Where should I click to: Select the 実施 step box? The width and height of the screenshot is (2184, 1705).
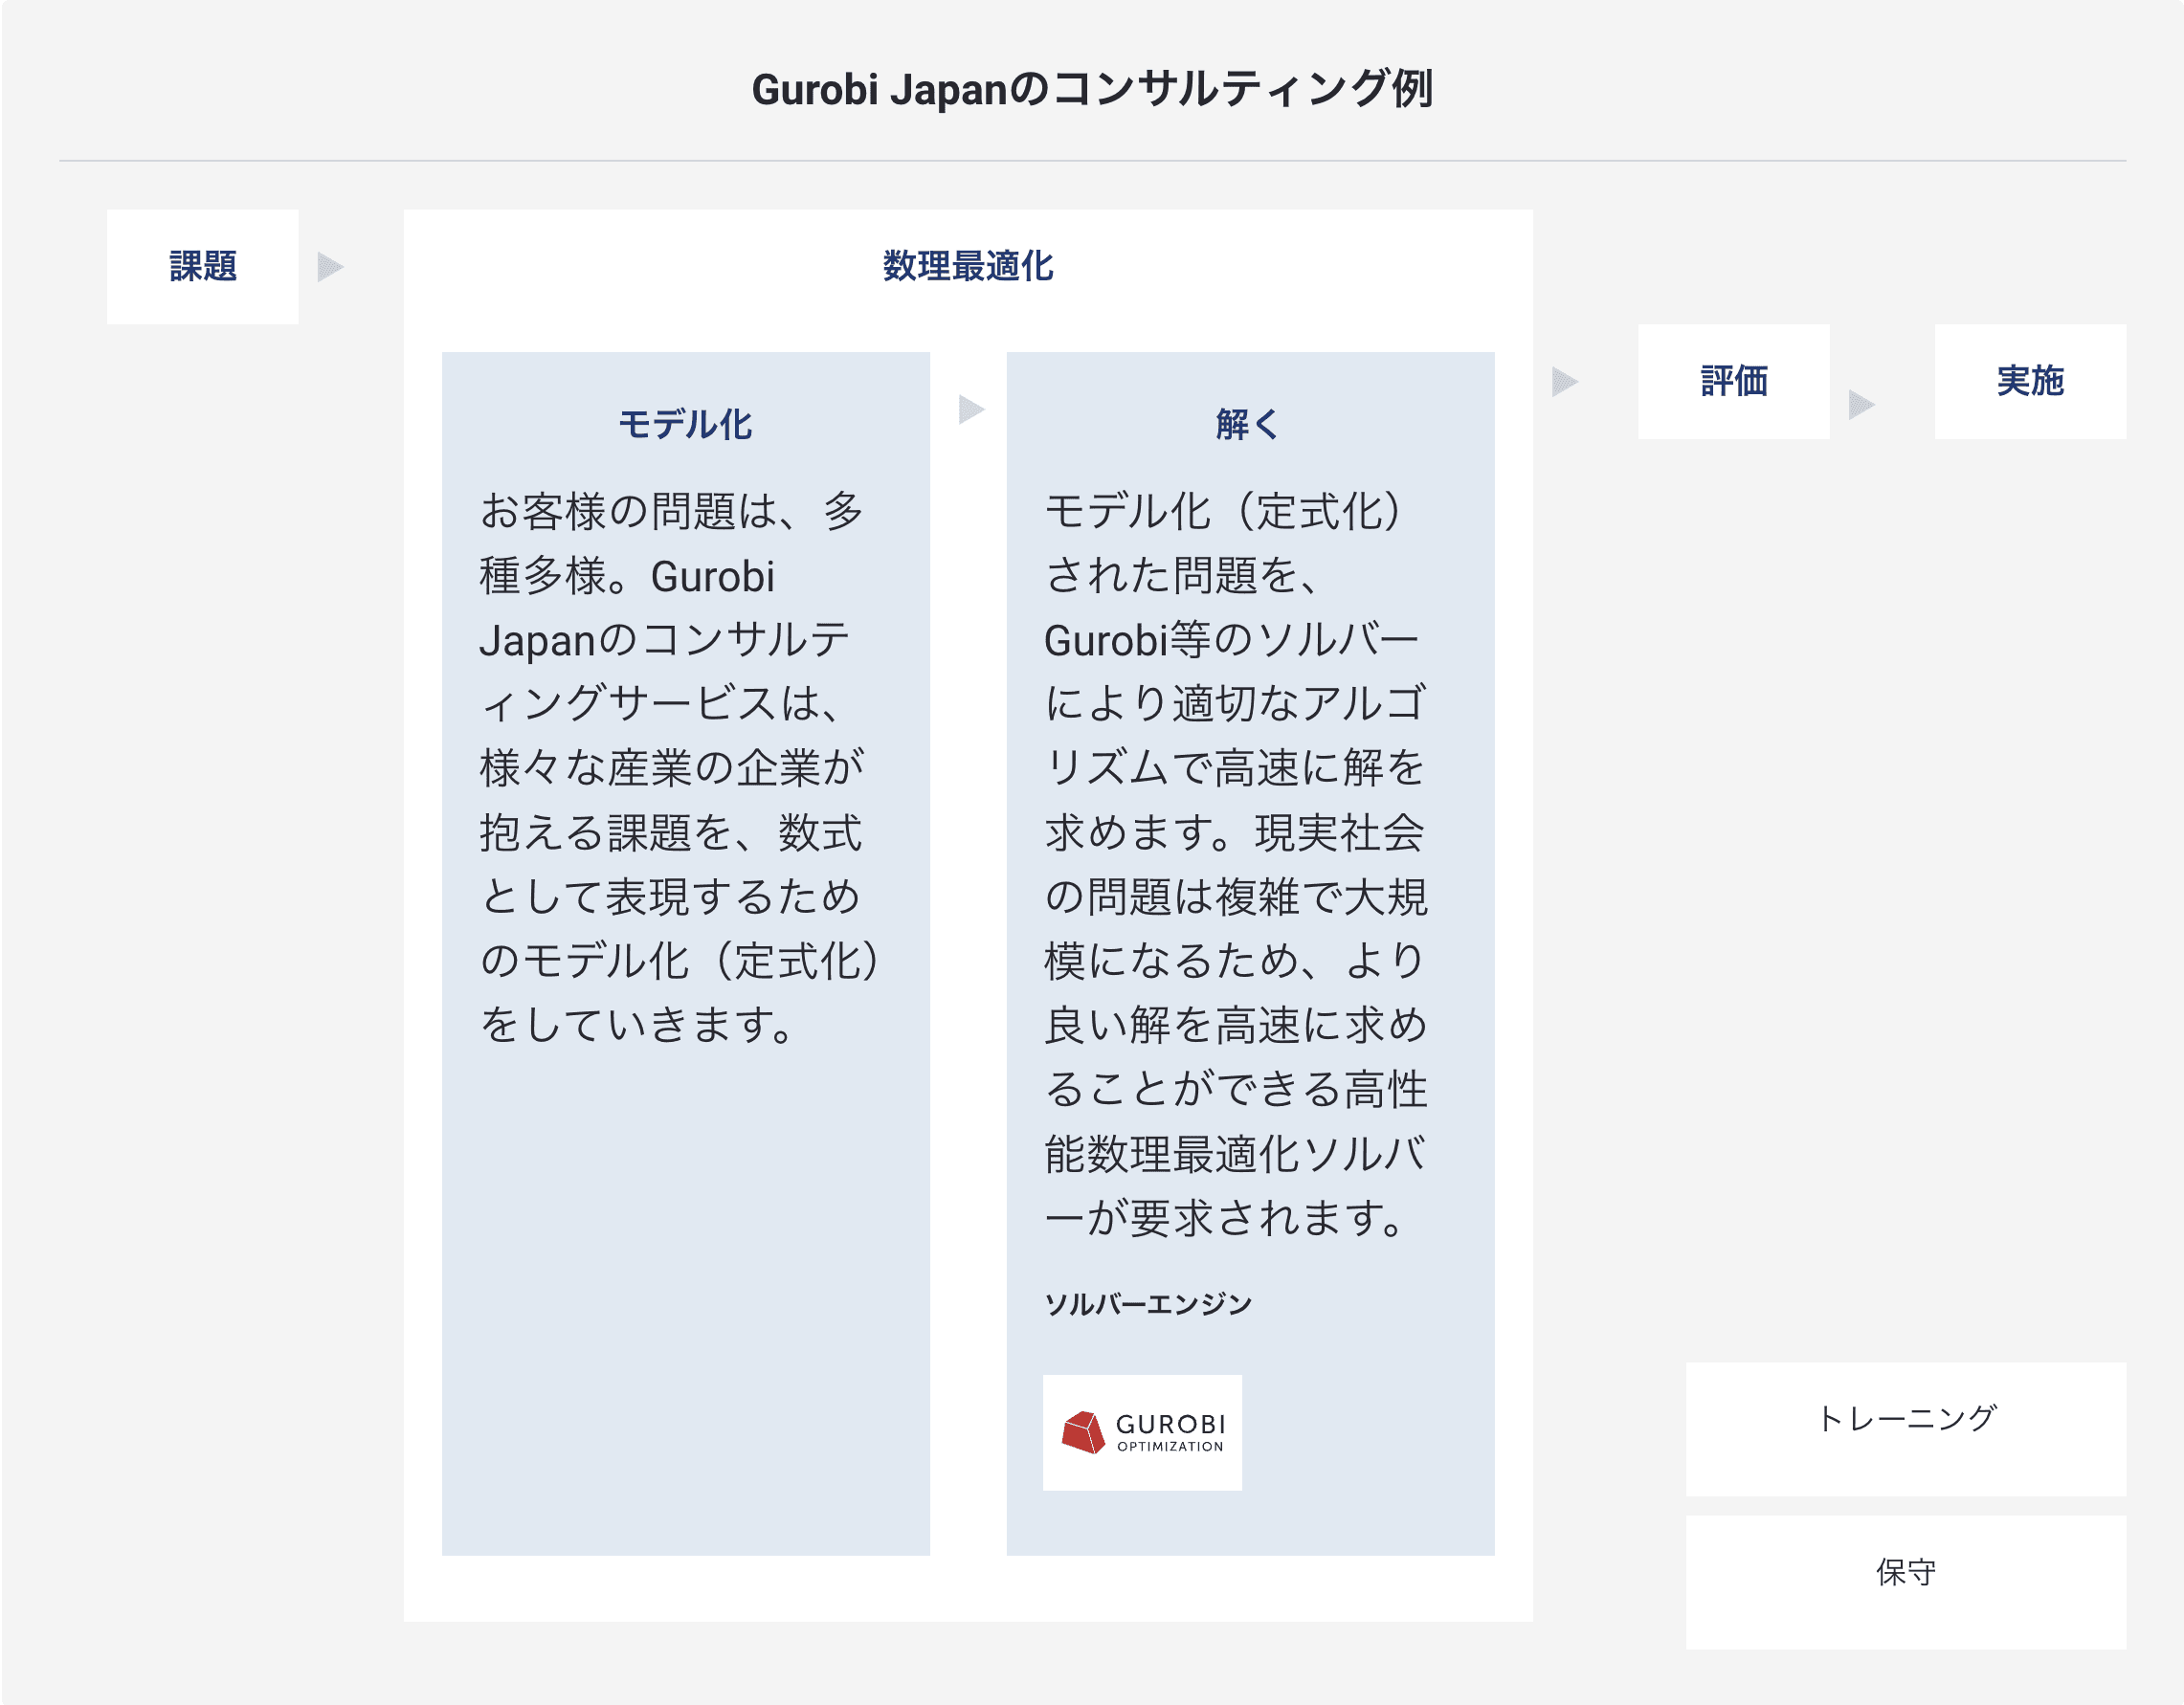[2029, 381]
